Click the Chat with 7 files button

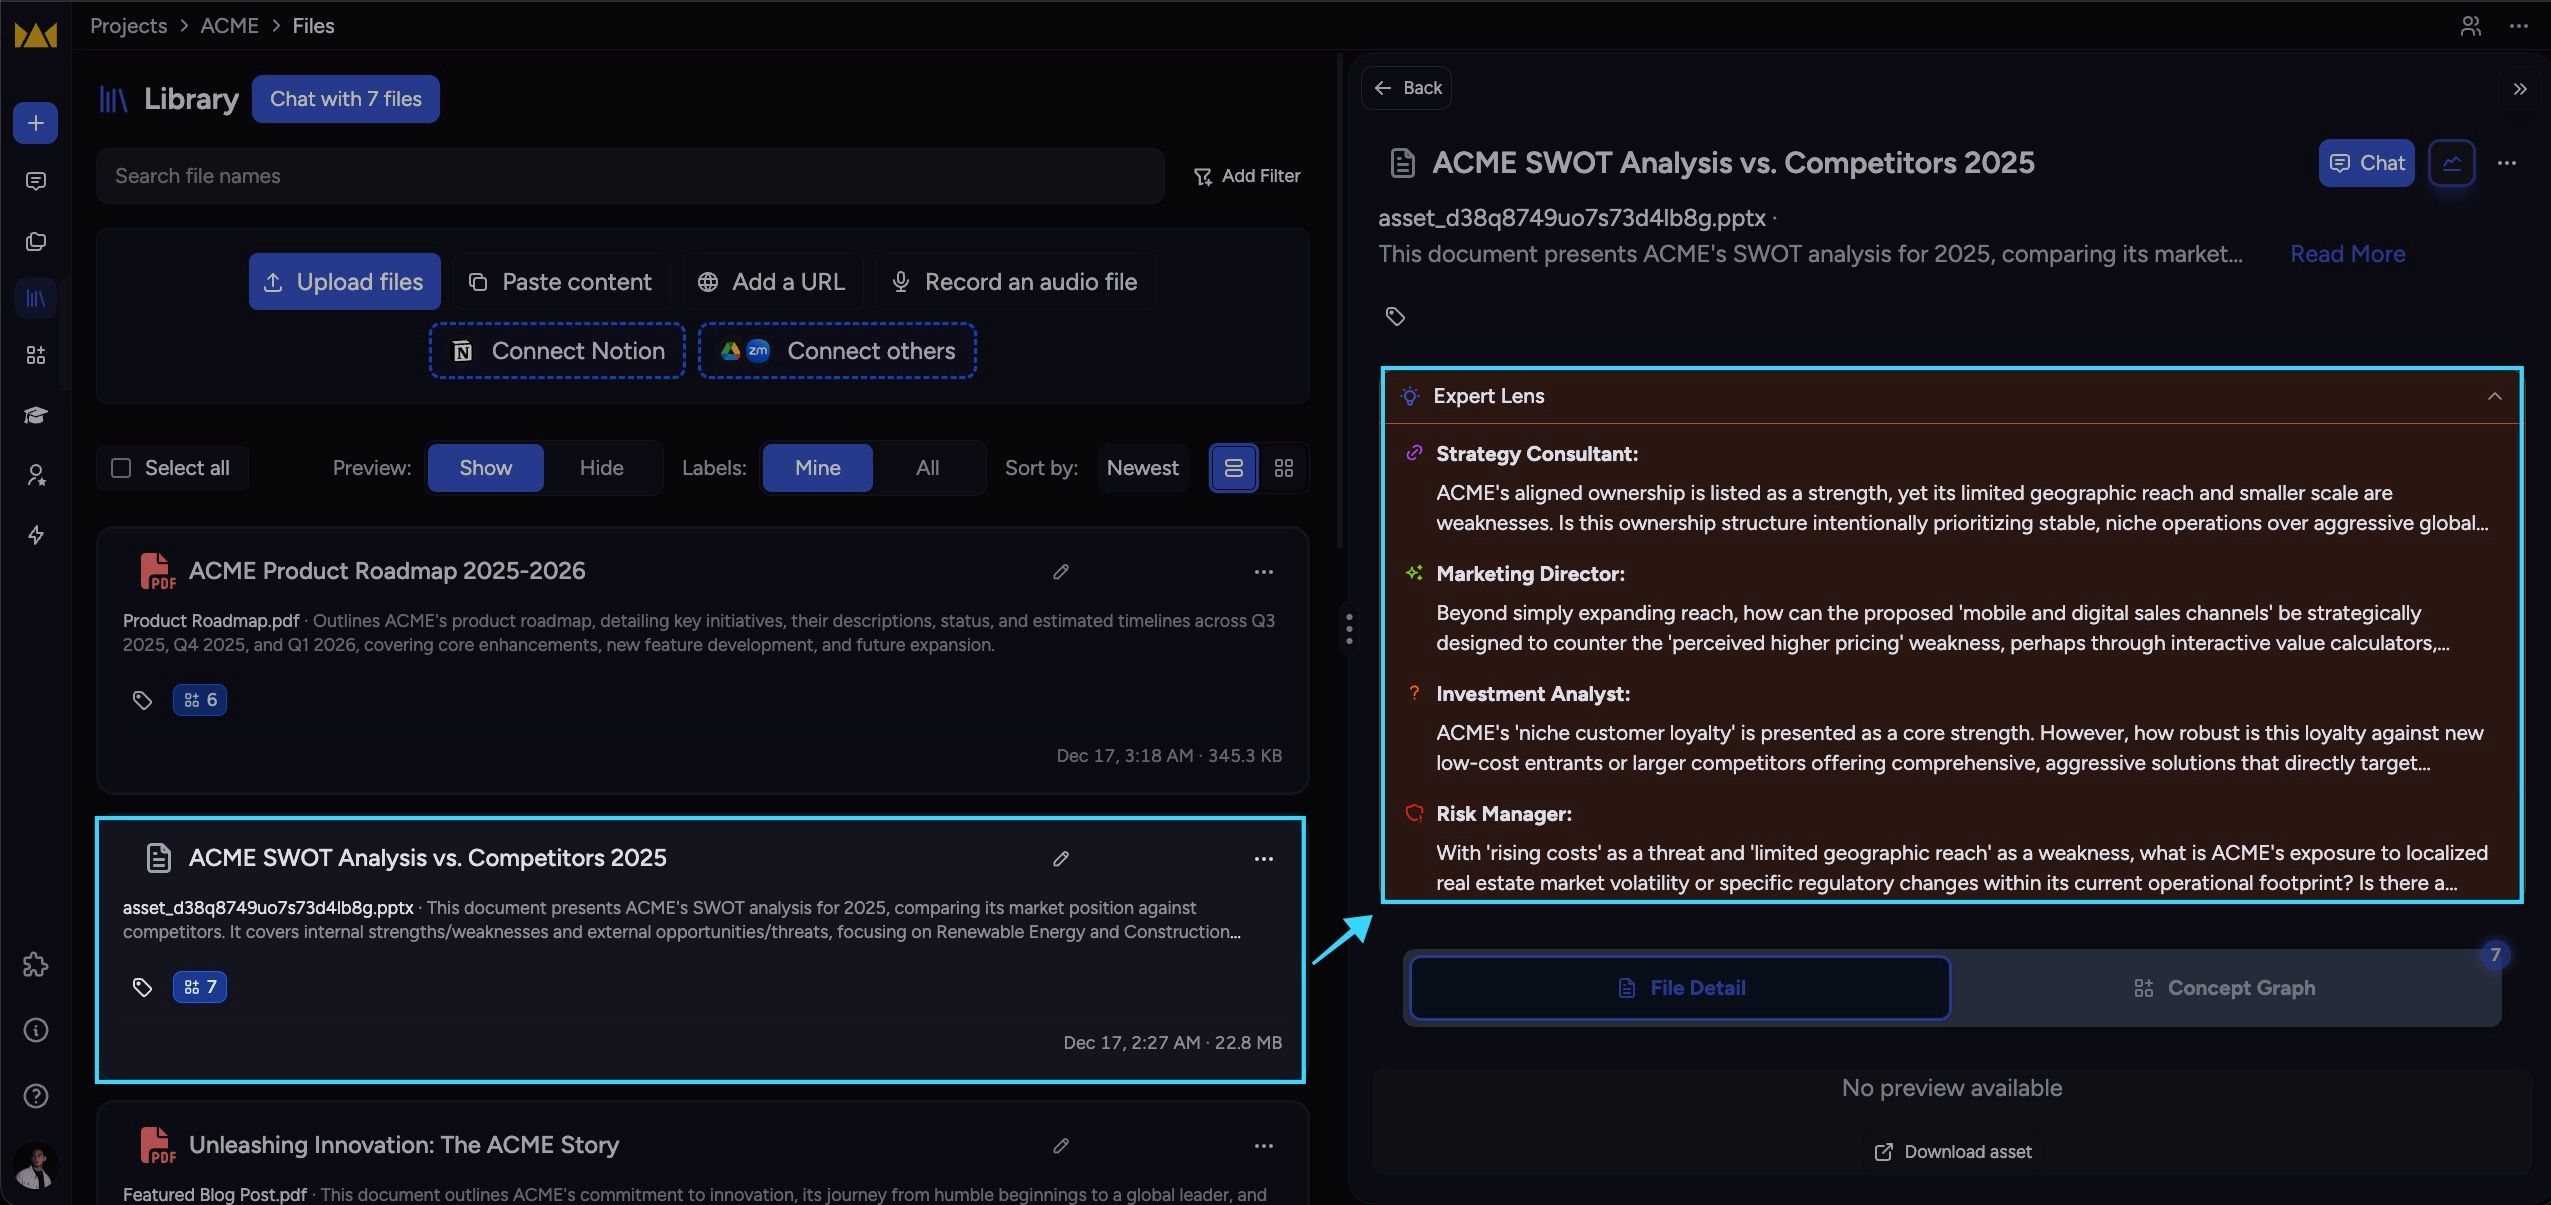pos(346,99)
